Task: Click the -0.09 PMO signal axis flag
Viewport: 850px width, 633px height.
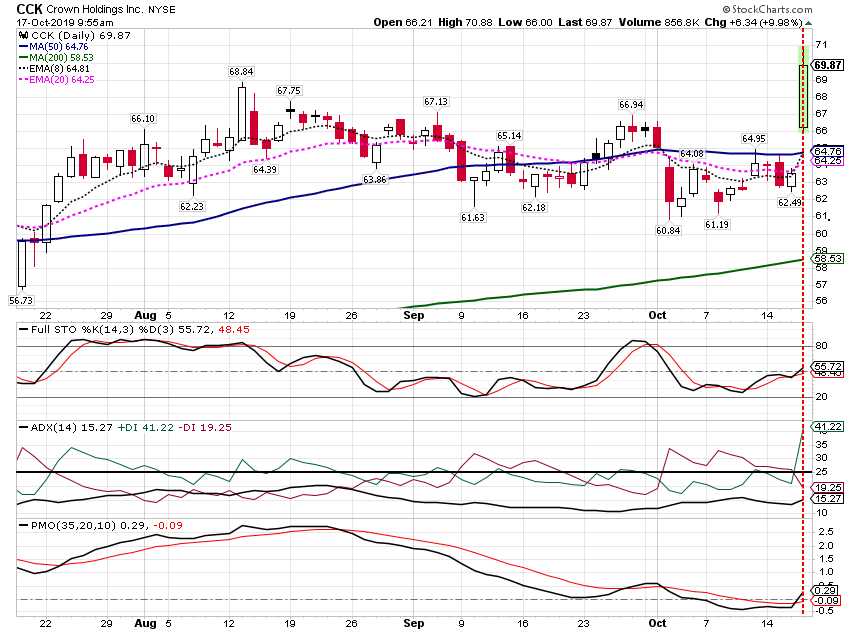Action: coord(825,600)
